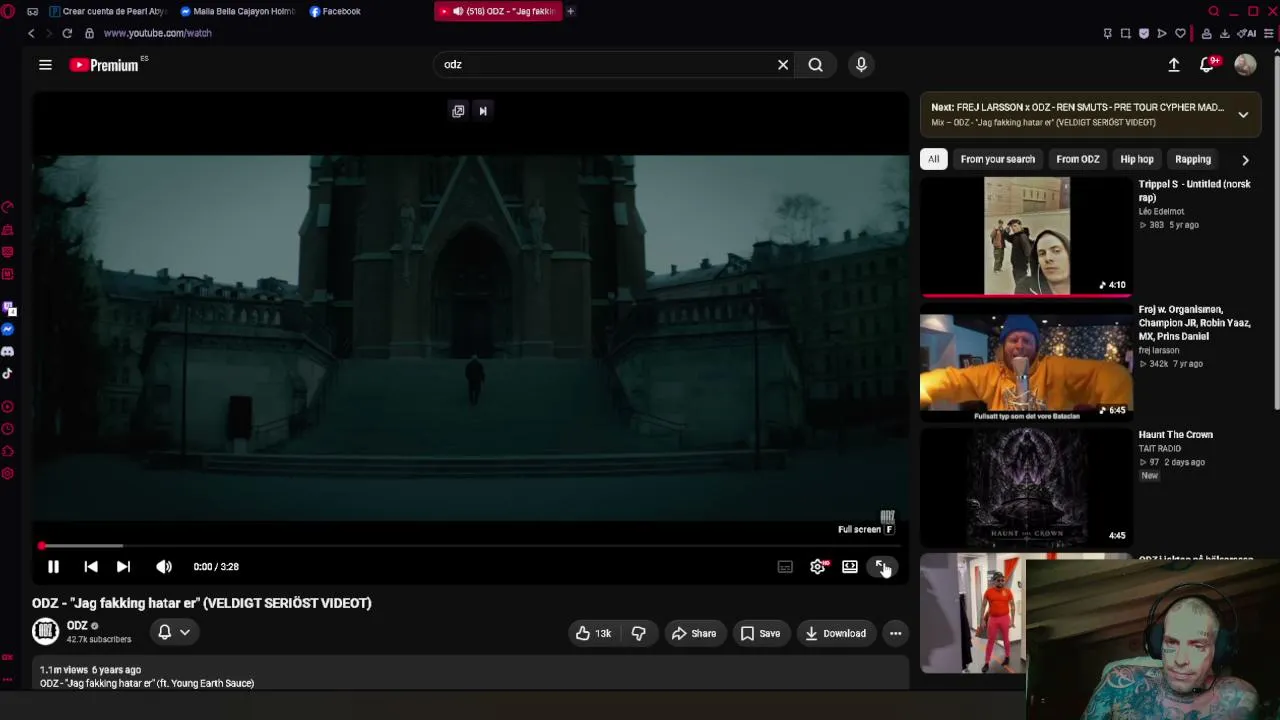This screenshot has width=1280, height=720.
Task: Add page to bookmarks heart icon
Action: [1180, 33]
